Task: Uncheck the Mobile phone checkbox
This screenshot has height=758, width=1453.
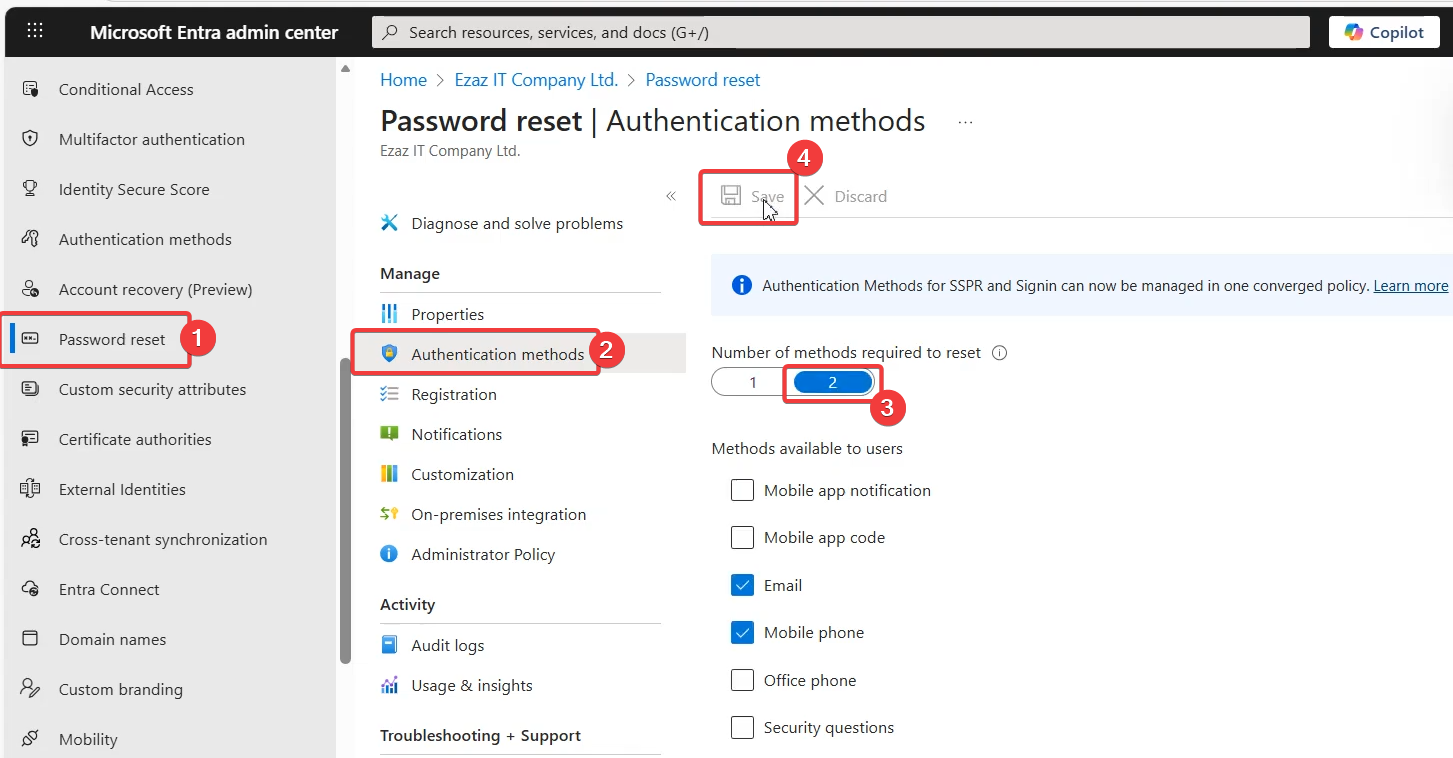Action: pos(742,632)
